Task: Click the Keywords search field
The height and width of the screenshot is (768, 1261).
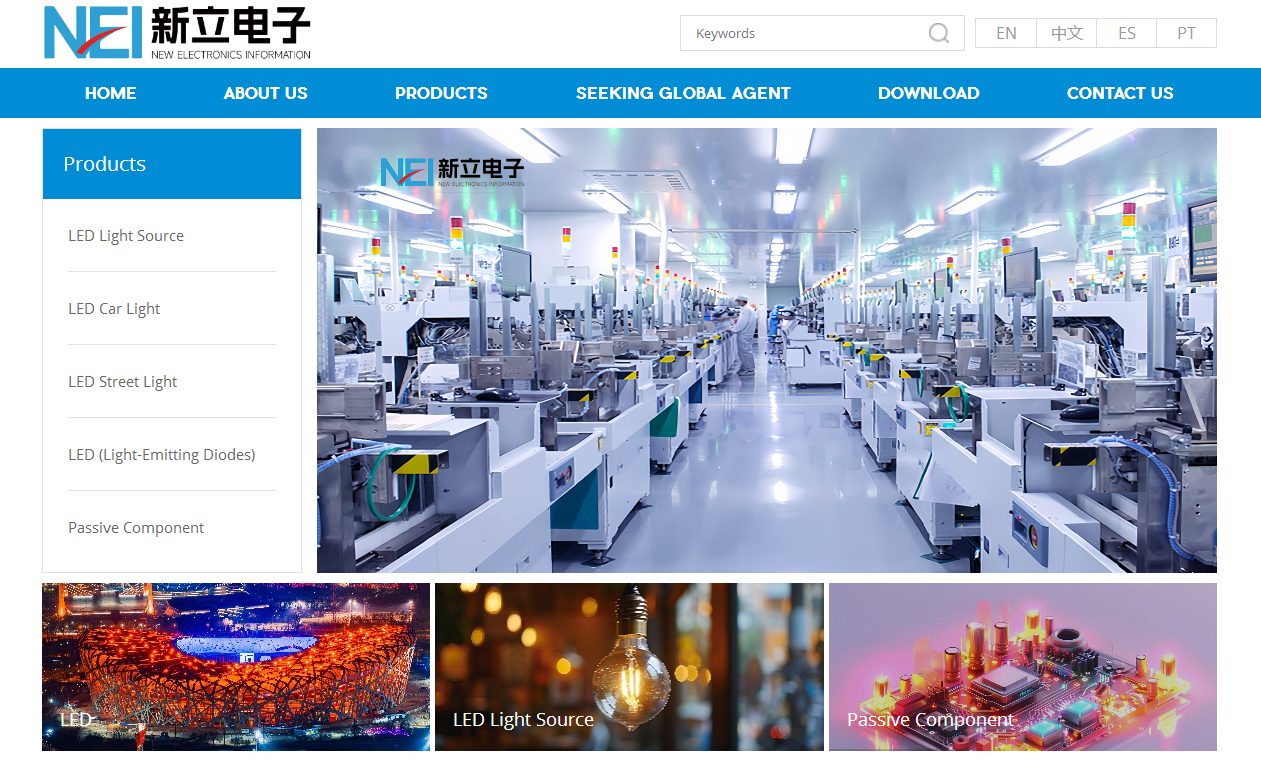Action: (x=800, y=33)
